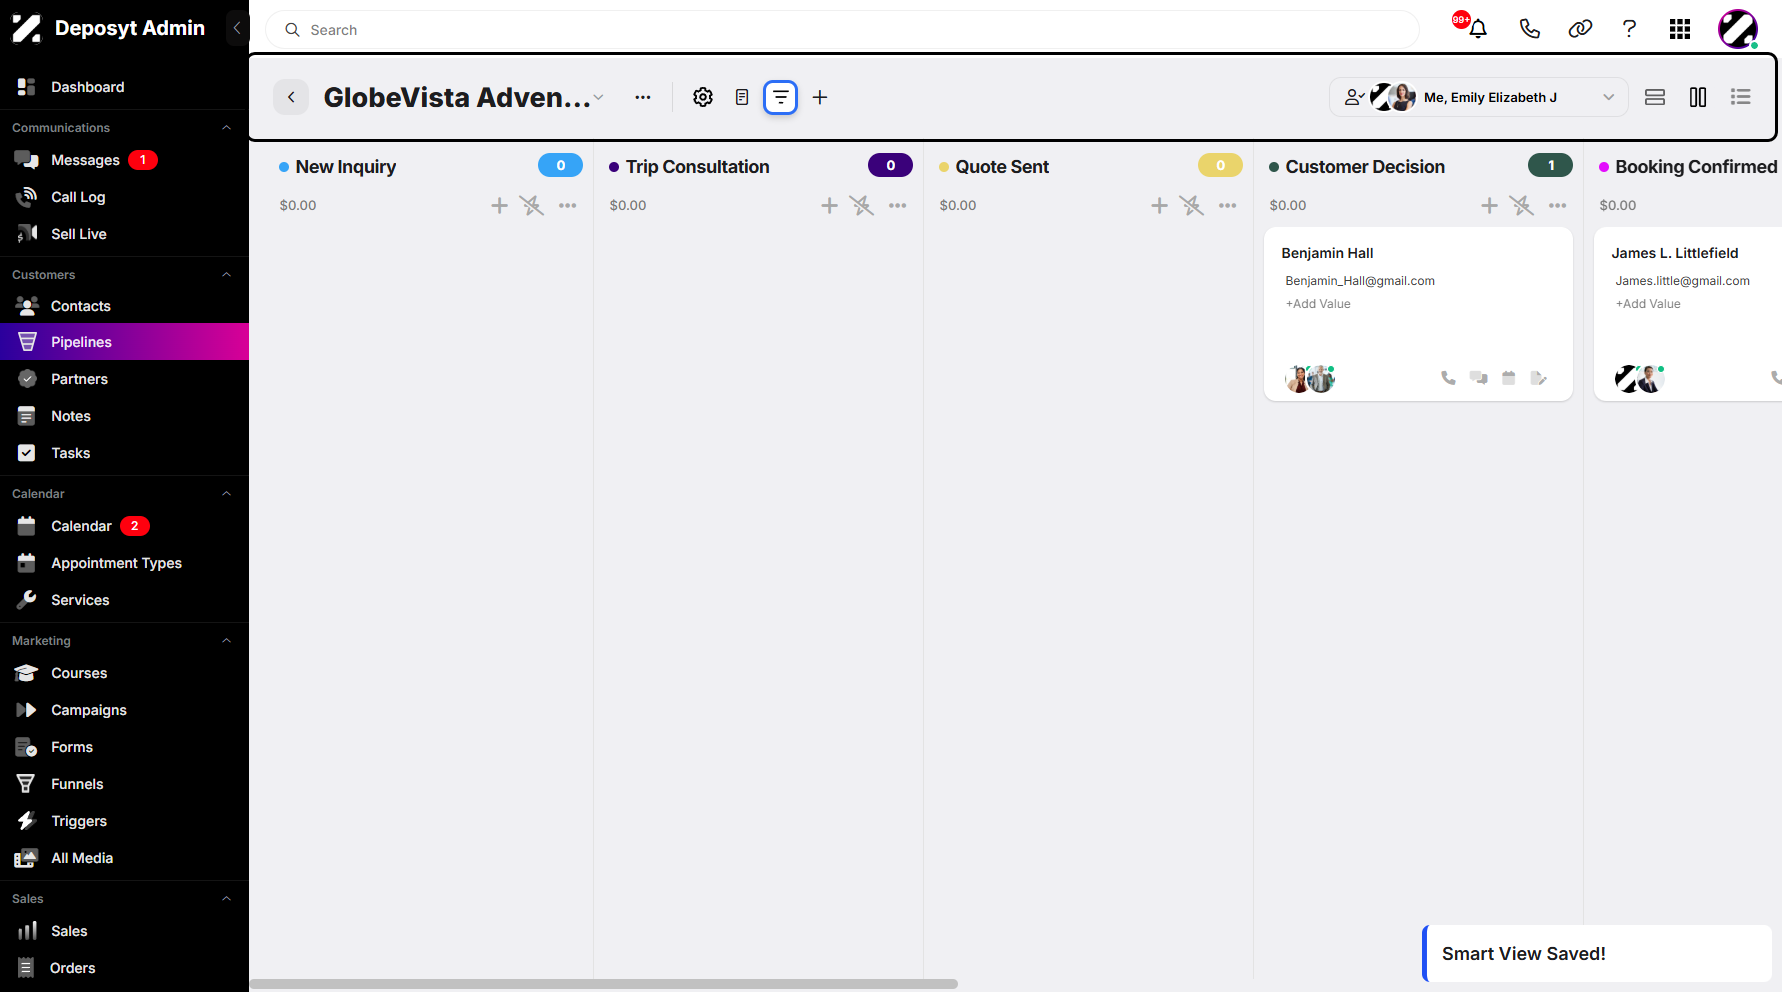Click +Add Value on Benjamin Hall card
1782x992 pixels.
pyautogui.click(x=1318, y=304)
